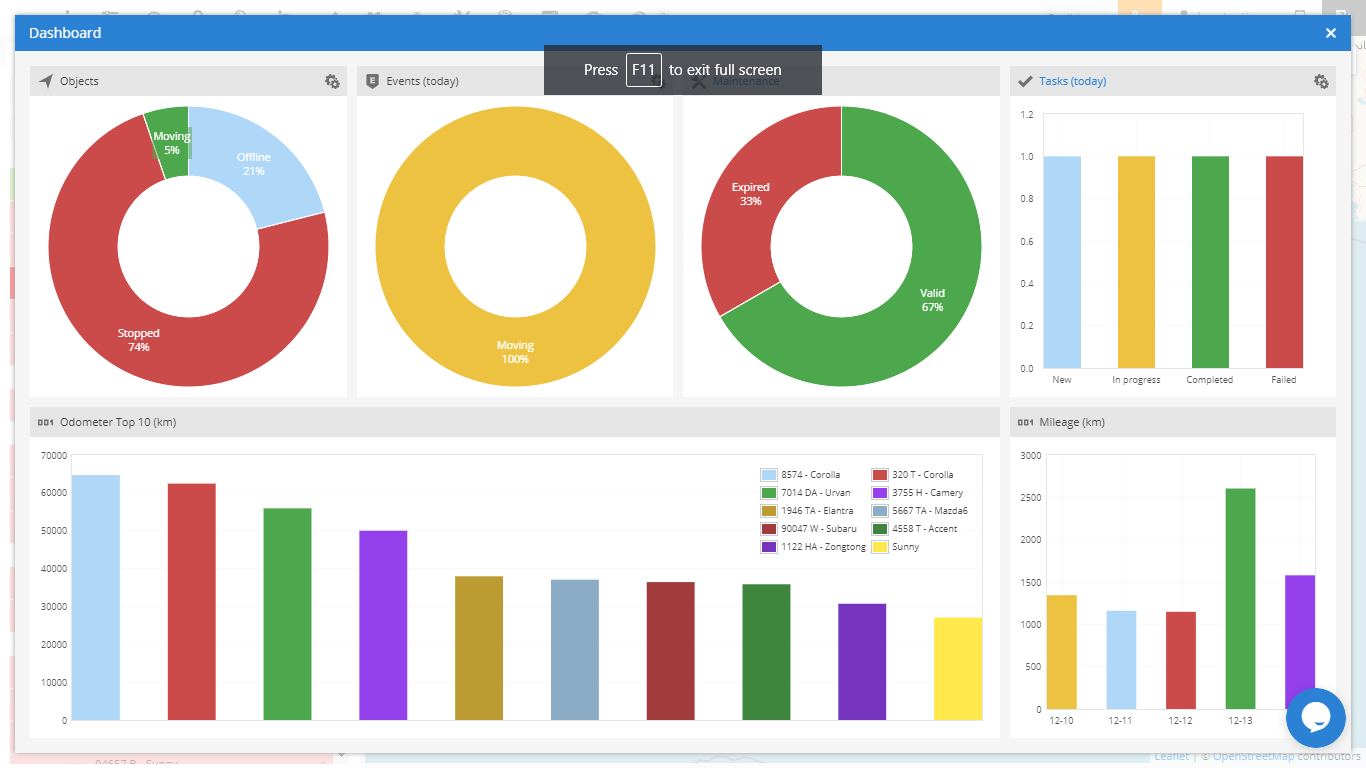Image resolution: width=1366 pixels, height=768 pixels.
Task: Open the Tasks (today) gear settings
Action: click(1321, 82)
